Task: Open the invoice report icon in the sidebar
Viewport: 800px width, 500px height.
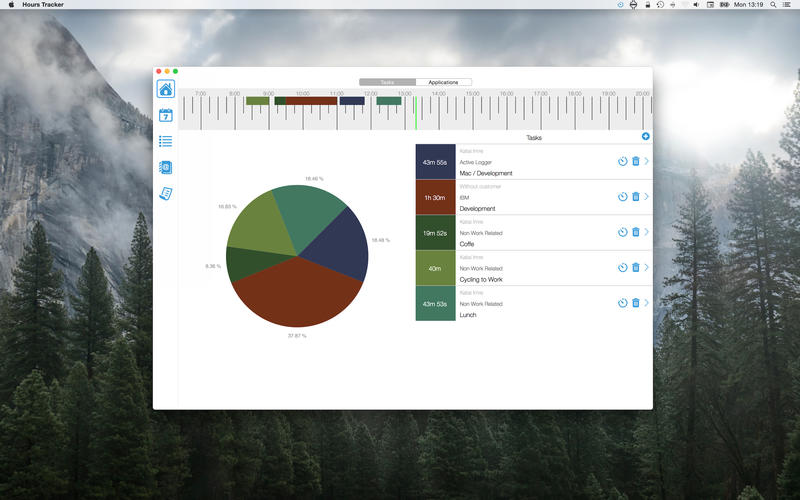Action: 165,193
